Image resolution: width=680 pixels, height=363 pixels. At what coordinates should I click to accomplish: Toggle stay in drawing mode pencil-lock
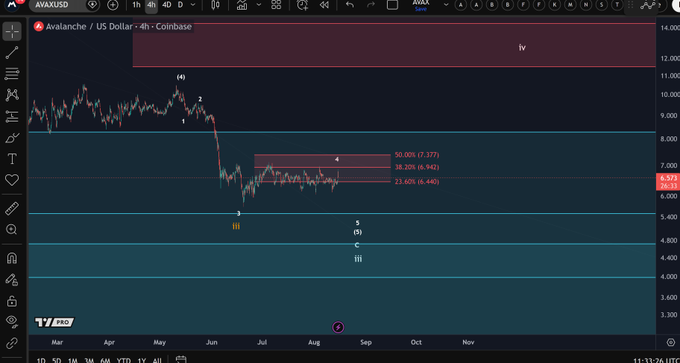[12, 280]
